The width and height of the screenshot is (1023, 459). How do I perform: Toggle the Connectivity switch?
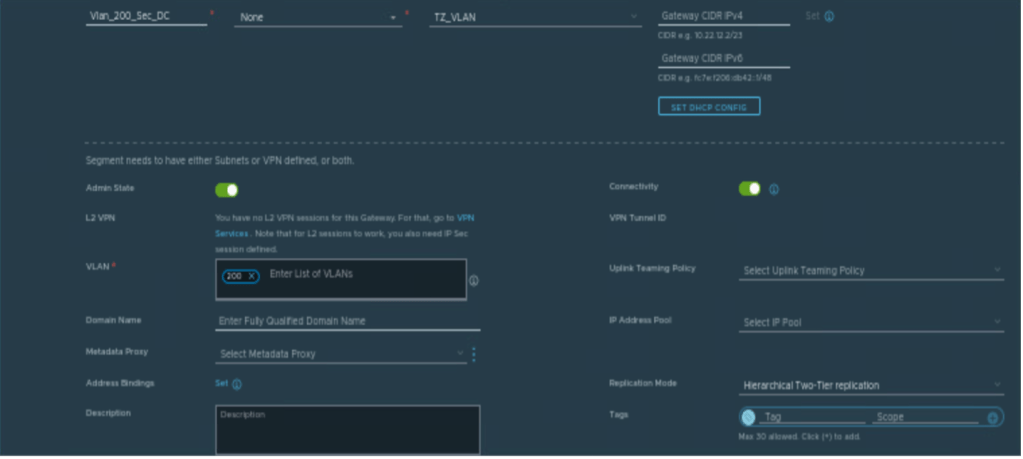click(750, 189)
